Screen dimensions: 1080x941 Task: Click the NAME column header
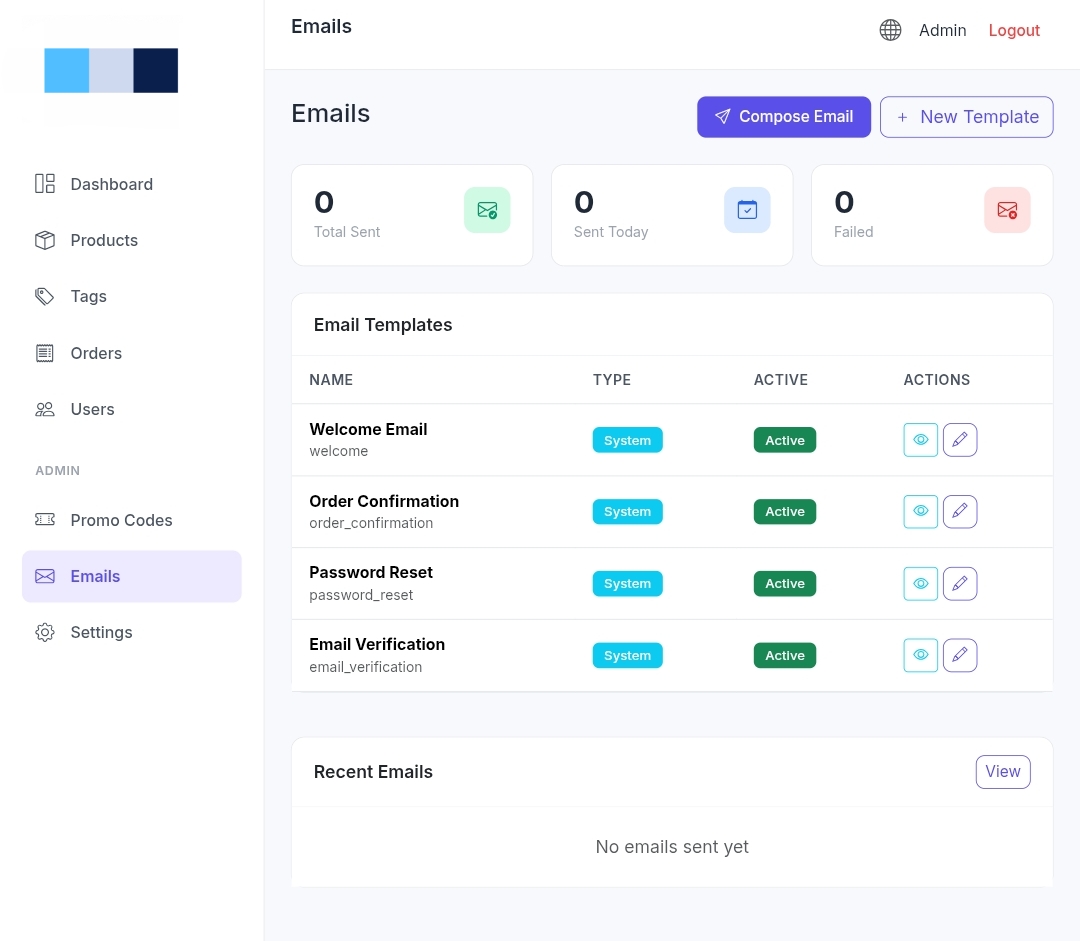[331, 380]
